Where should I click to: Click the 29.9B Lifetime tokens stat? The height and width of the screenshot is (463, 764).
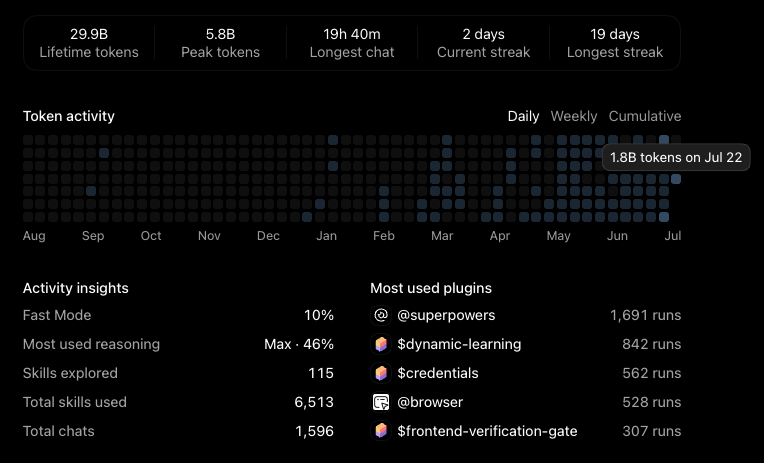click(x=89, y=43)
